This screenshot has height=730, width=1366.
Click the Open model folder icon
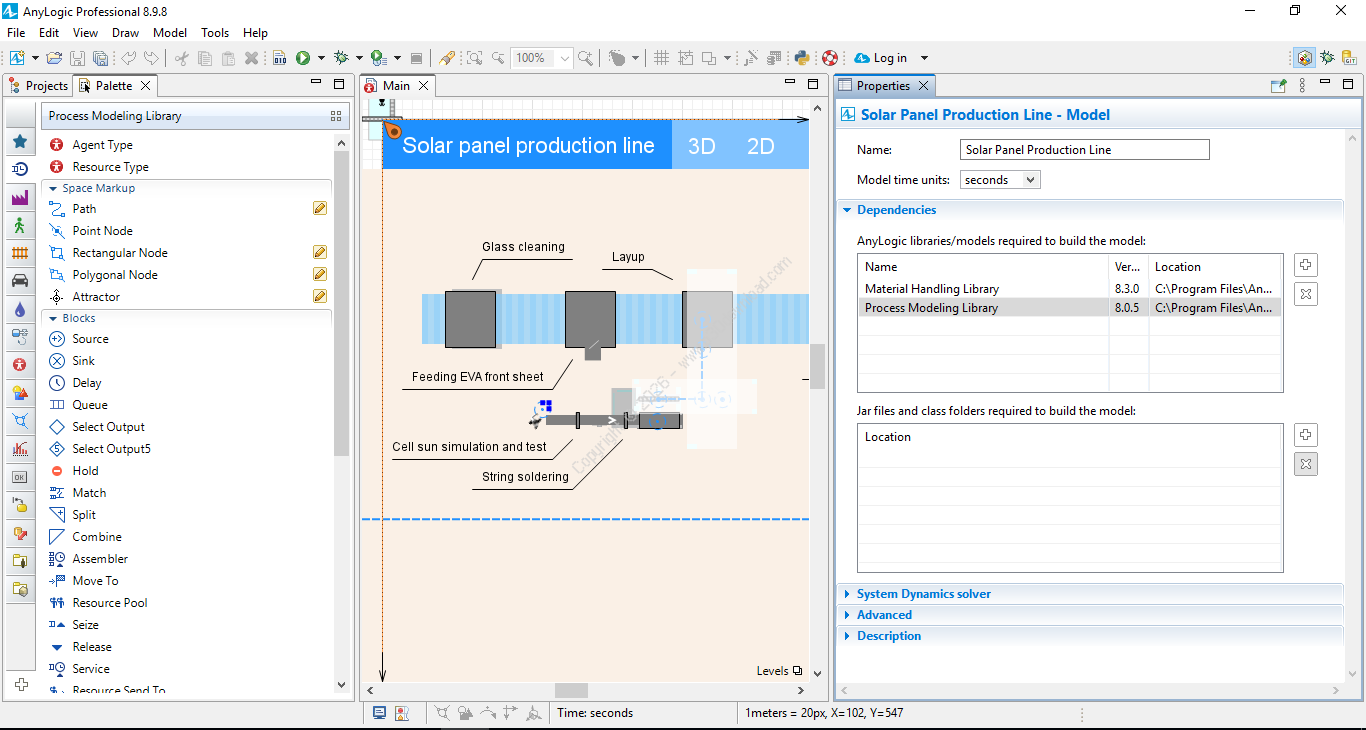54,58
